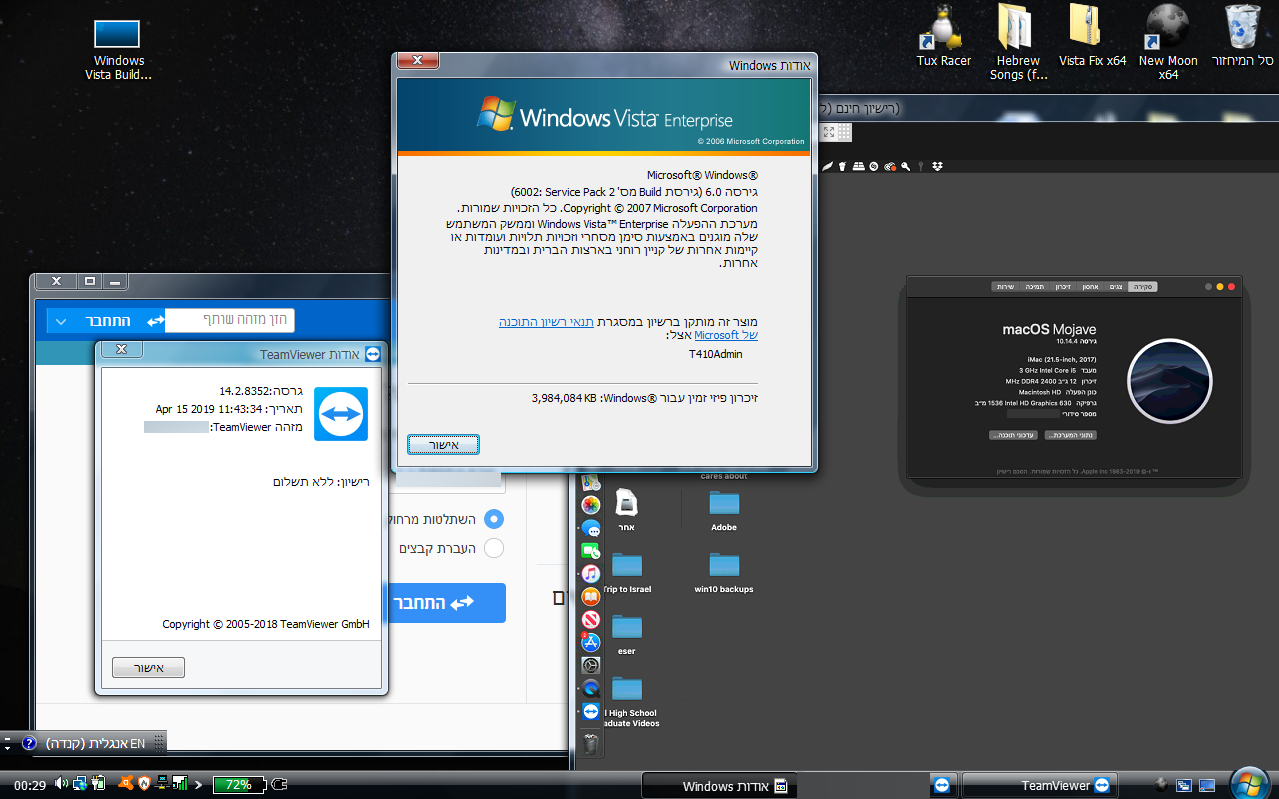Open News in the remote Mac dock
Screen dimensions: 1279x799
pyautogui.click(x=590, y=619)
